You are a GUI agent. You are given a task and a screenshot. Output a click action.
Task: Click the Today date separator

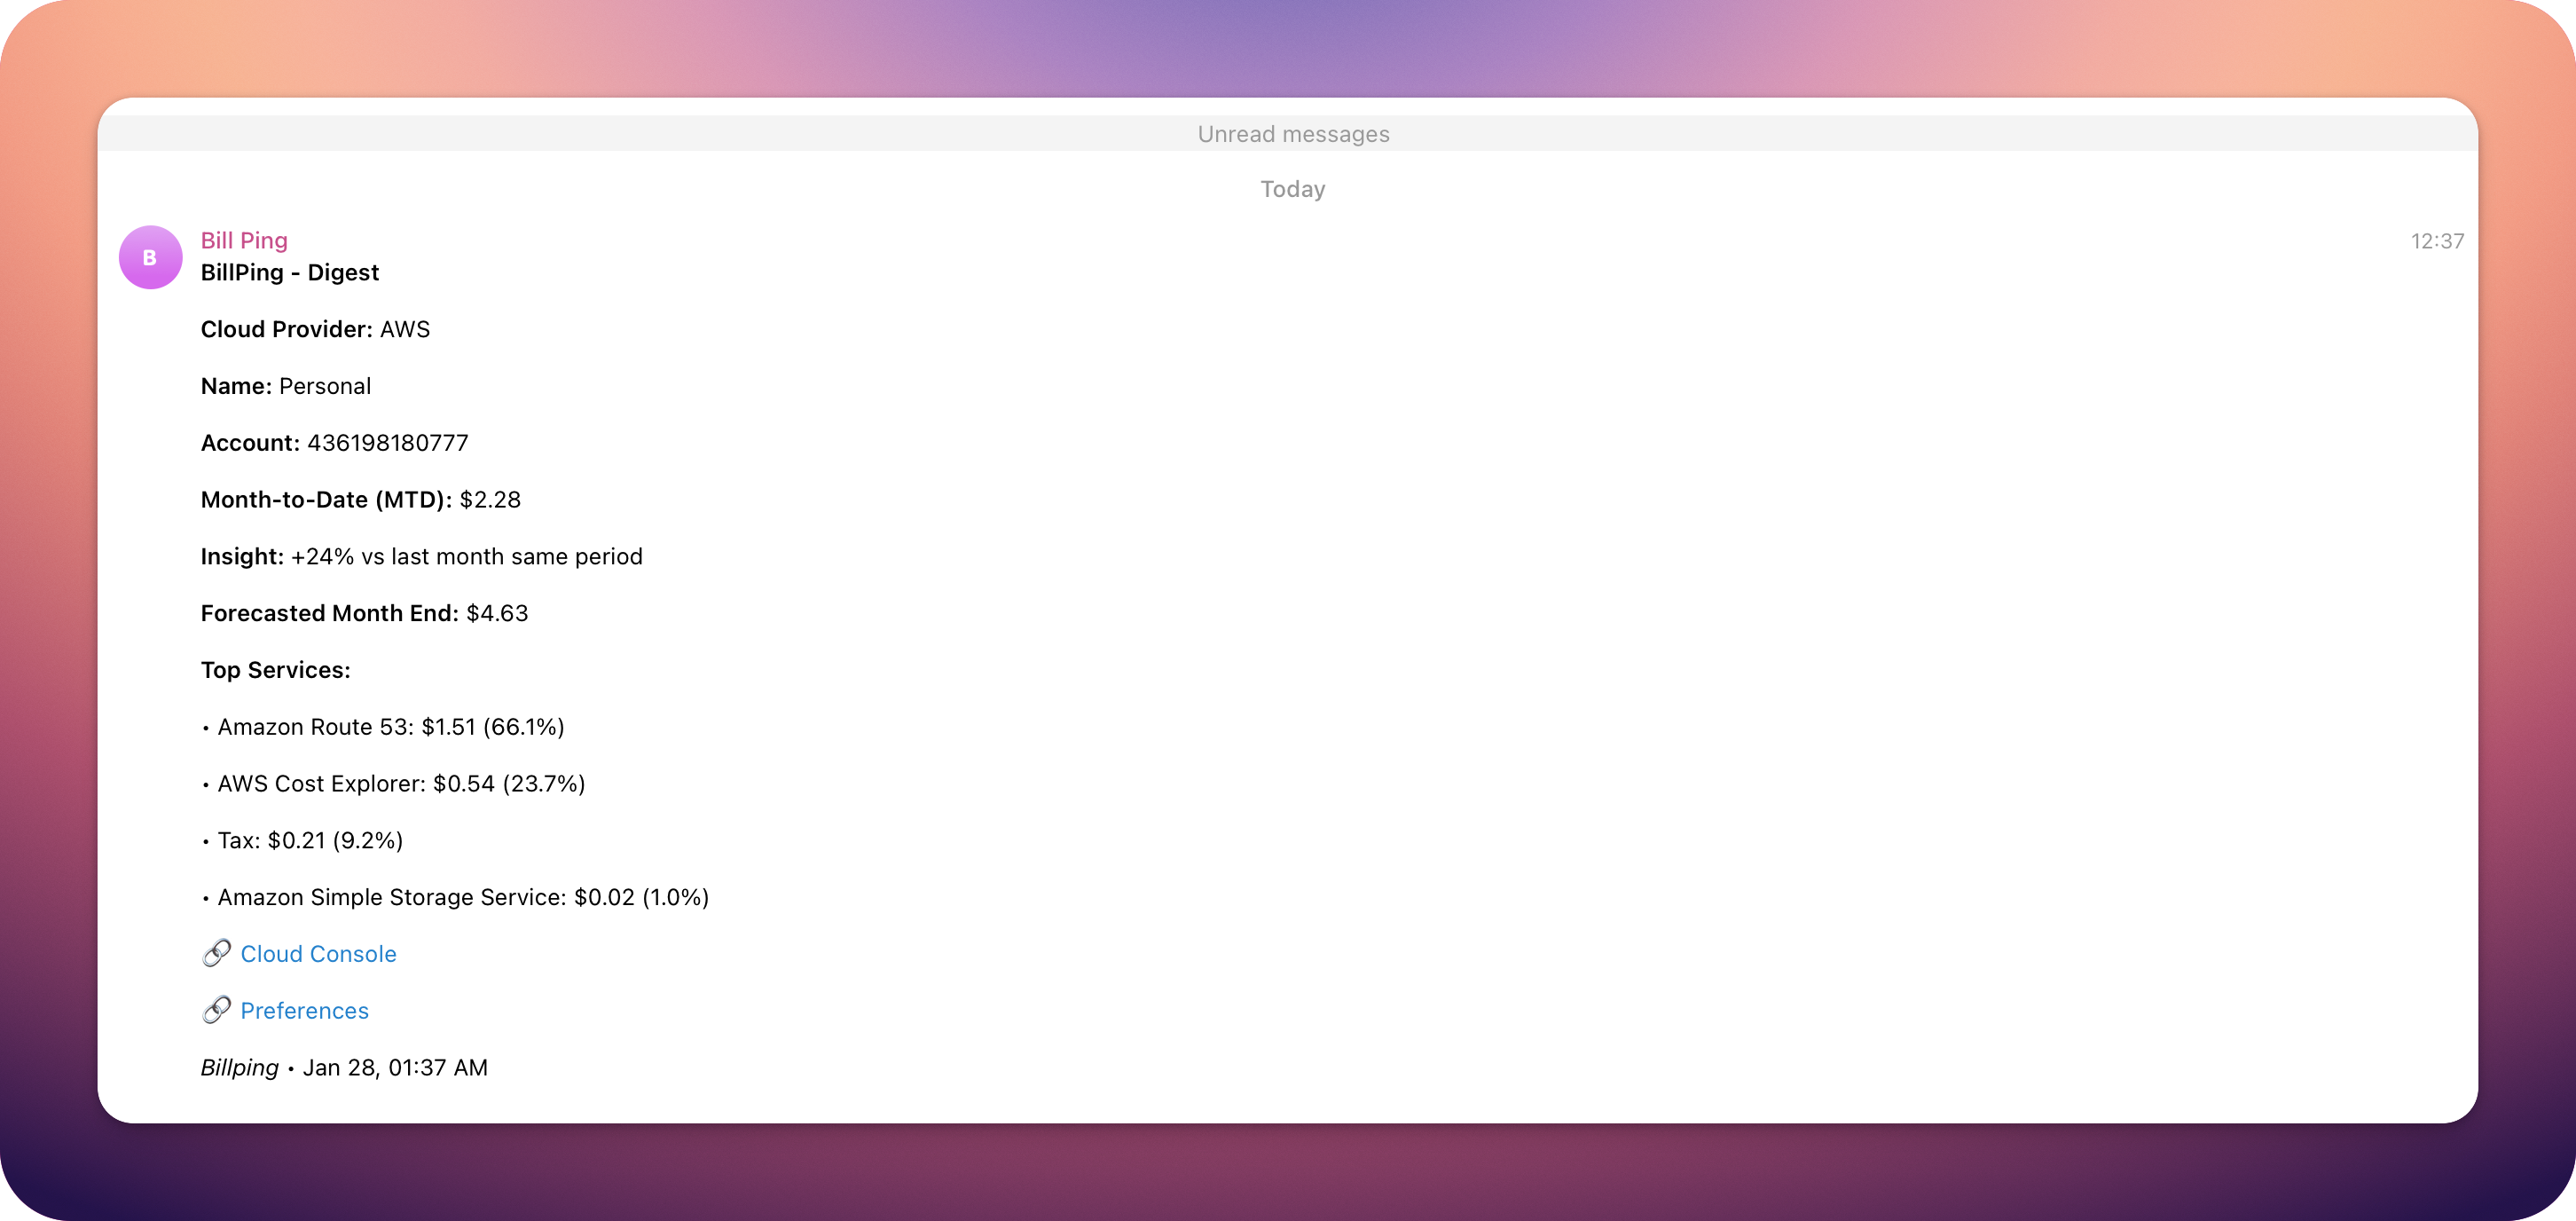[x=1292, y=189]
